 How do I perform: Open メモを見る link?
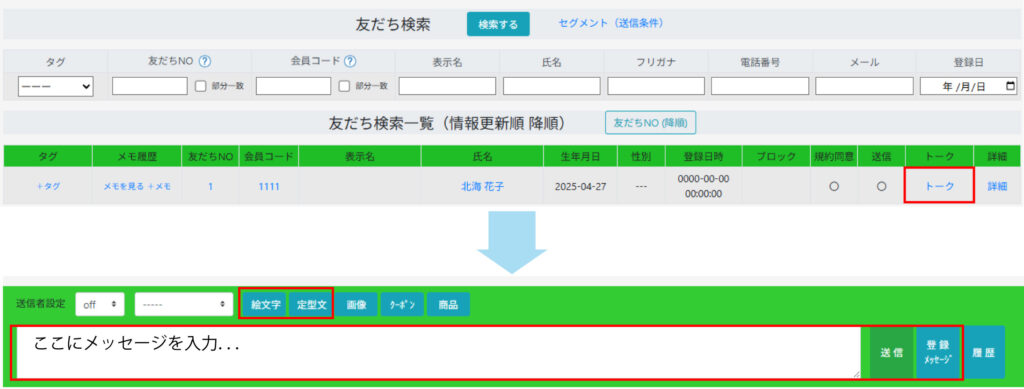(123, 186)
